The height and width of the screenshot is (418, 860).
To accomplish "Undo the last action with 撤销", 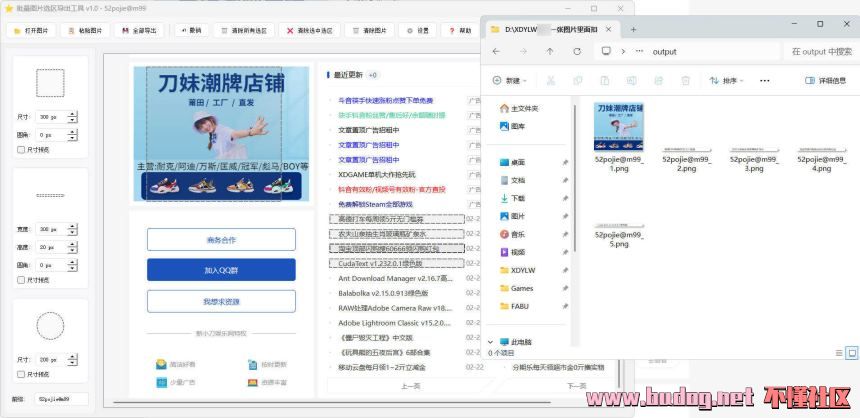I will (191, 31).
